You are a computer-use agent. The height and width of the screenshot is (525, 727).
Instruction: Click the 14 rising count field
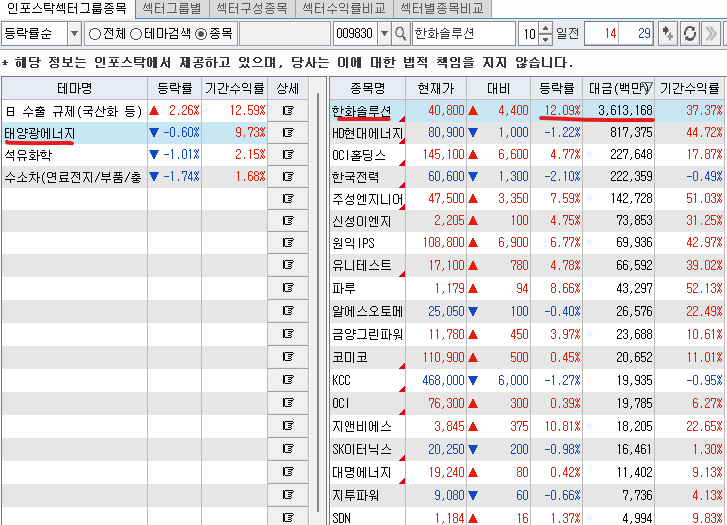(x=602, y=33)
